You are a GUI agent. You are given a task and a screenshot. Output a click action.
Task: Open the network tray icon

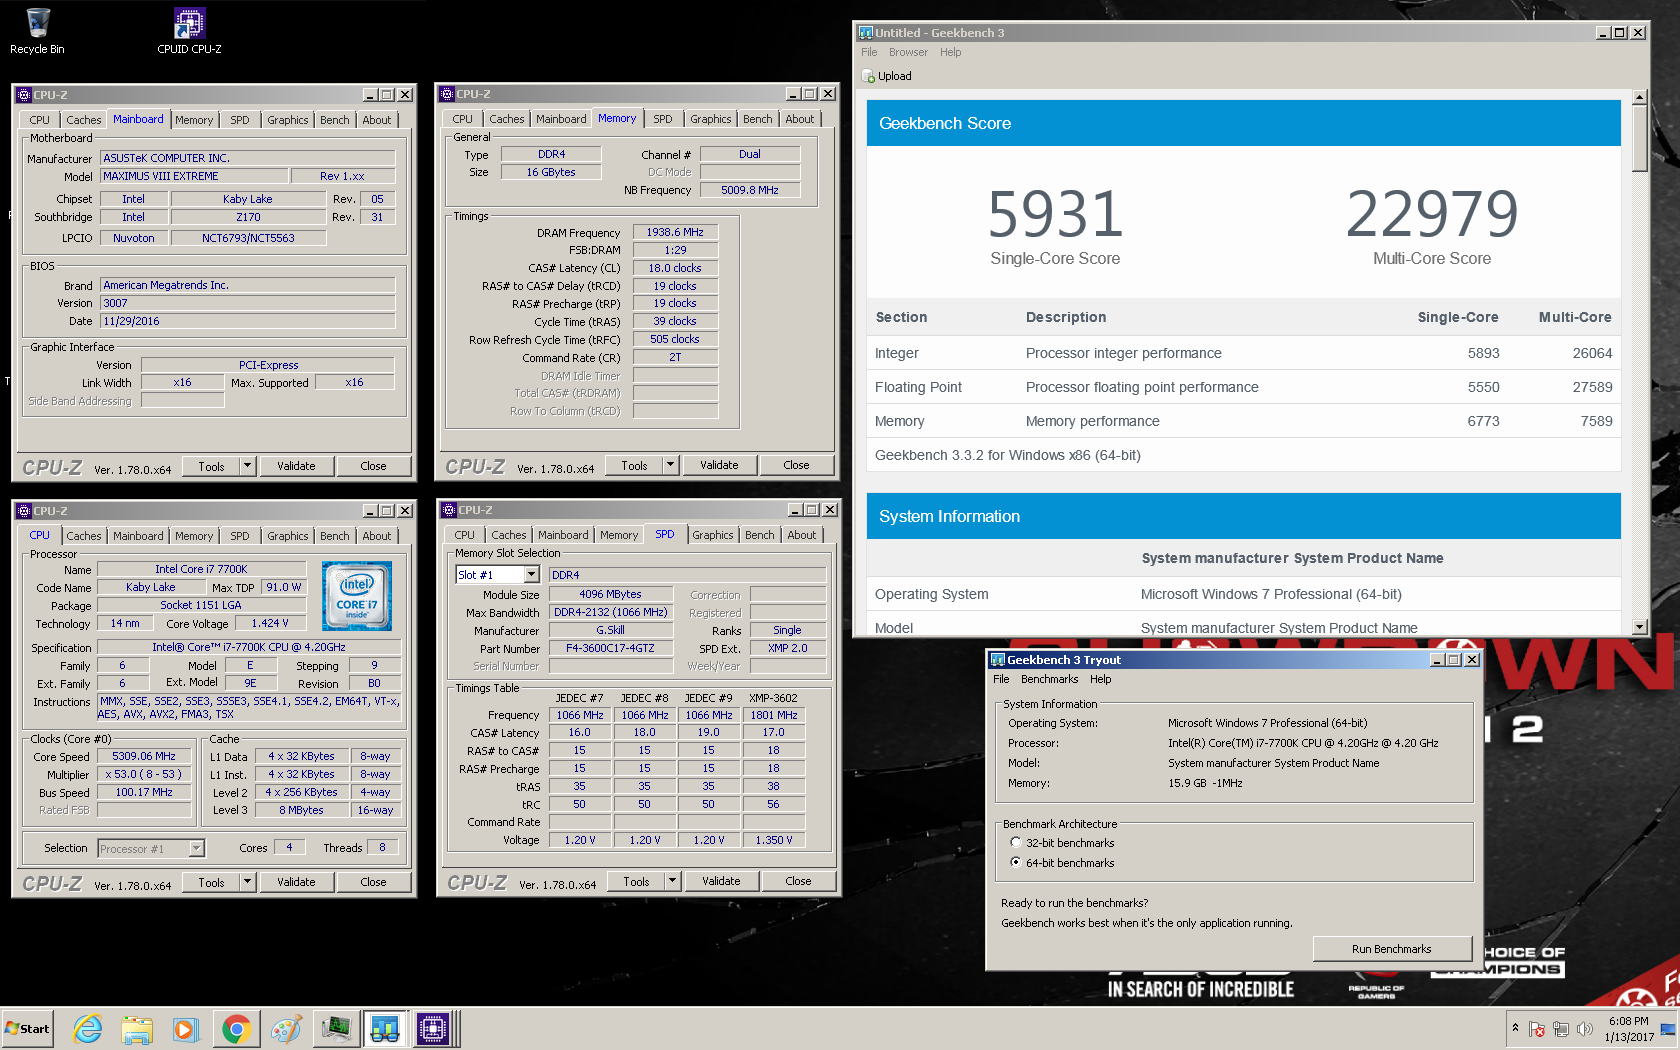click(x=1561, y=1029)
